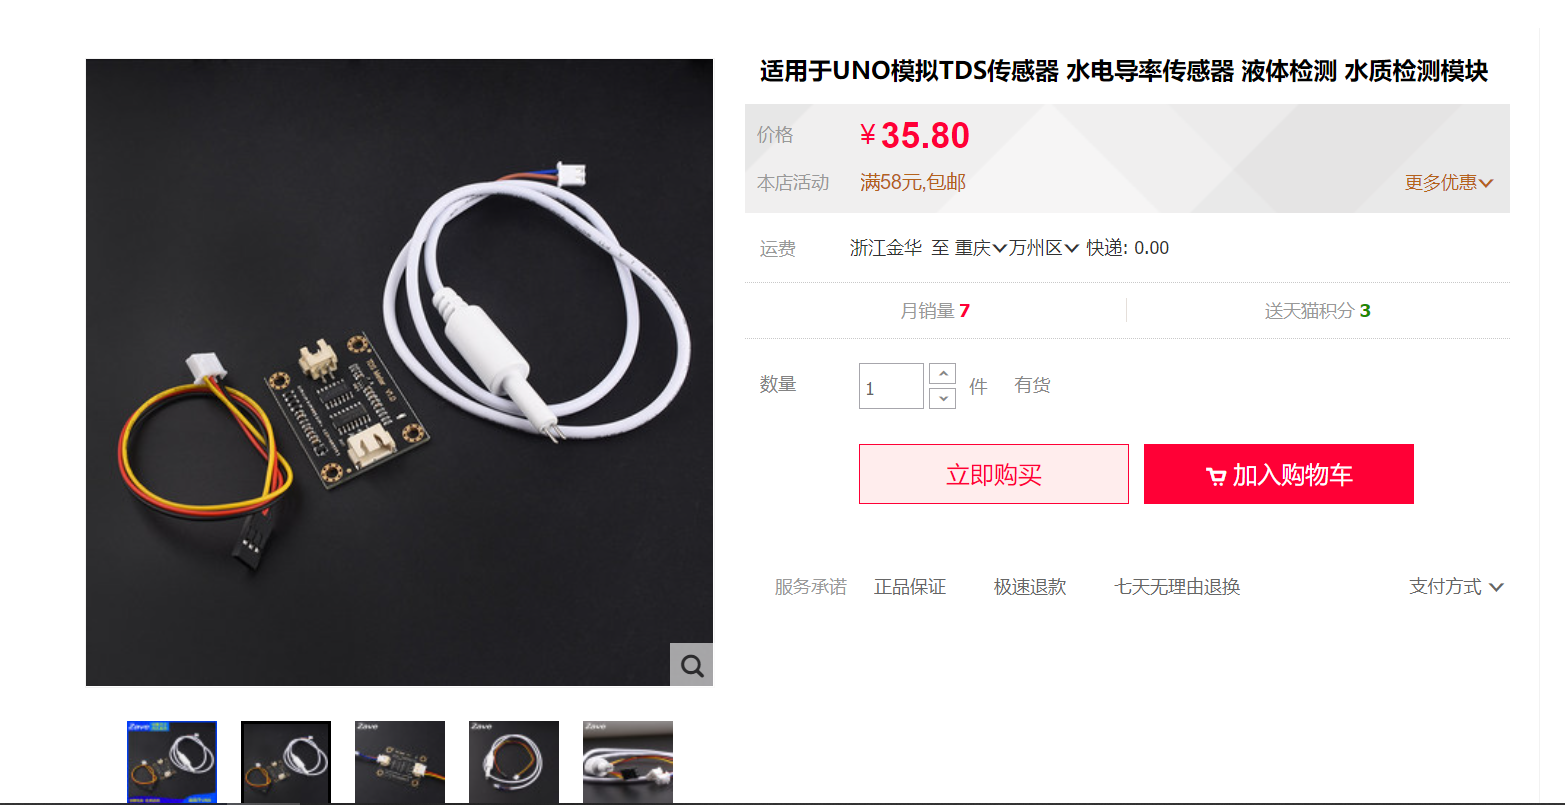Click the 极速退款 service link
The width and height of the screenshot is (1565, 805).
(1030, 587)
